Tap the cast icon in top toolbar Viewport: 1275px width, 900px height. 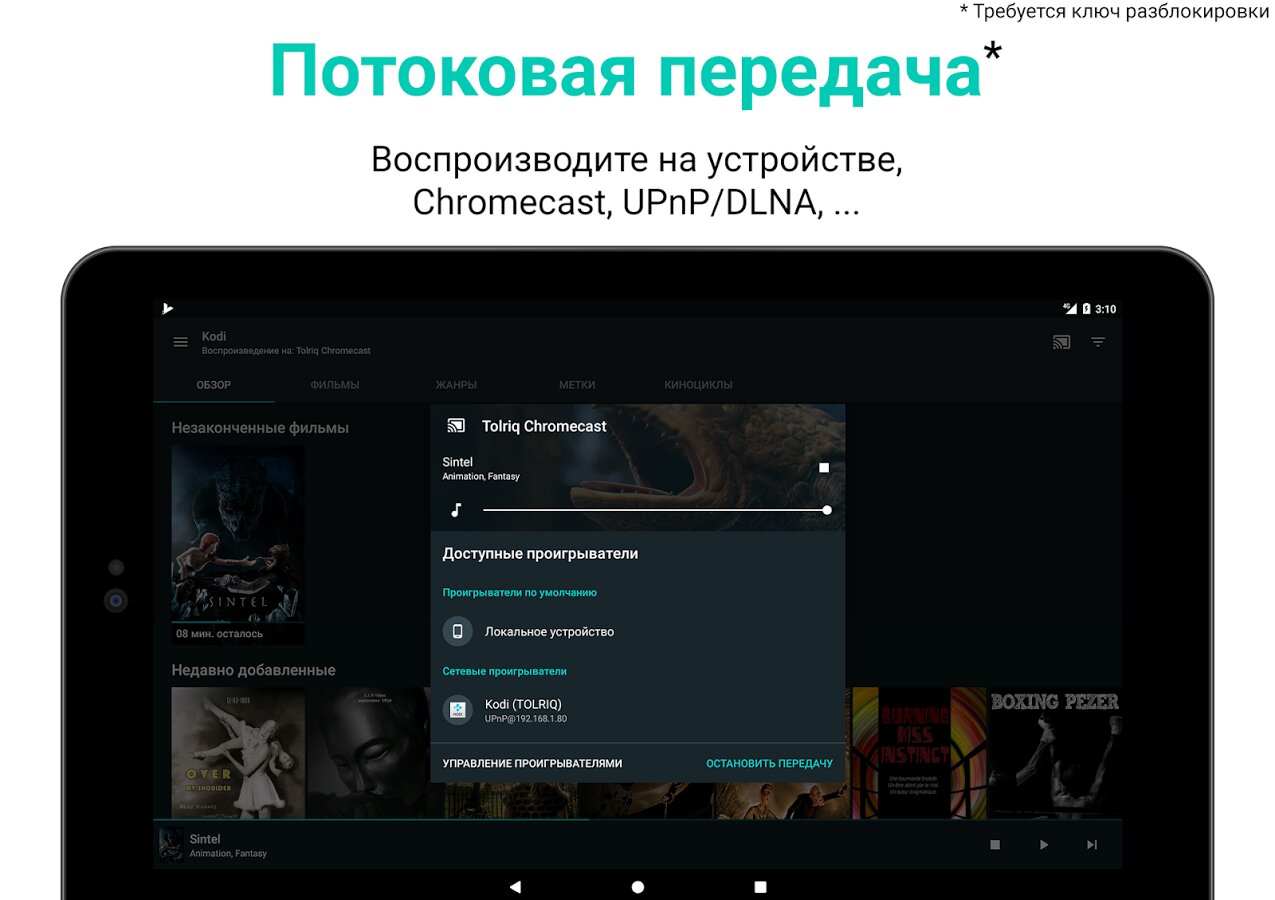click(1061, 342)
